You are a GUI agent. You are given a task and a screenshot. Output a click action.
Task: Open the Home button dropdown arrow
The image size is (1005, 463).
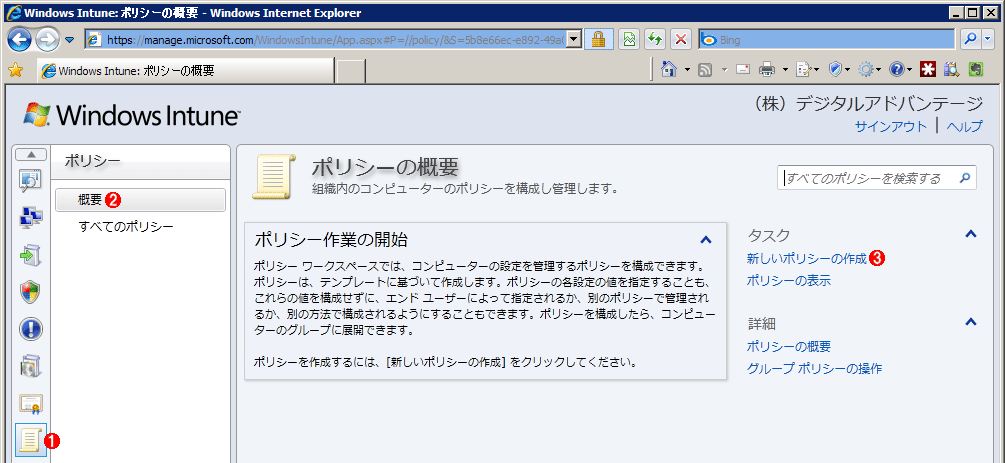point(688,70)
